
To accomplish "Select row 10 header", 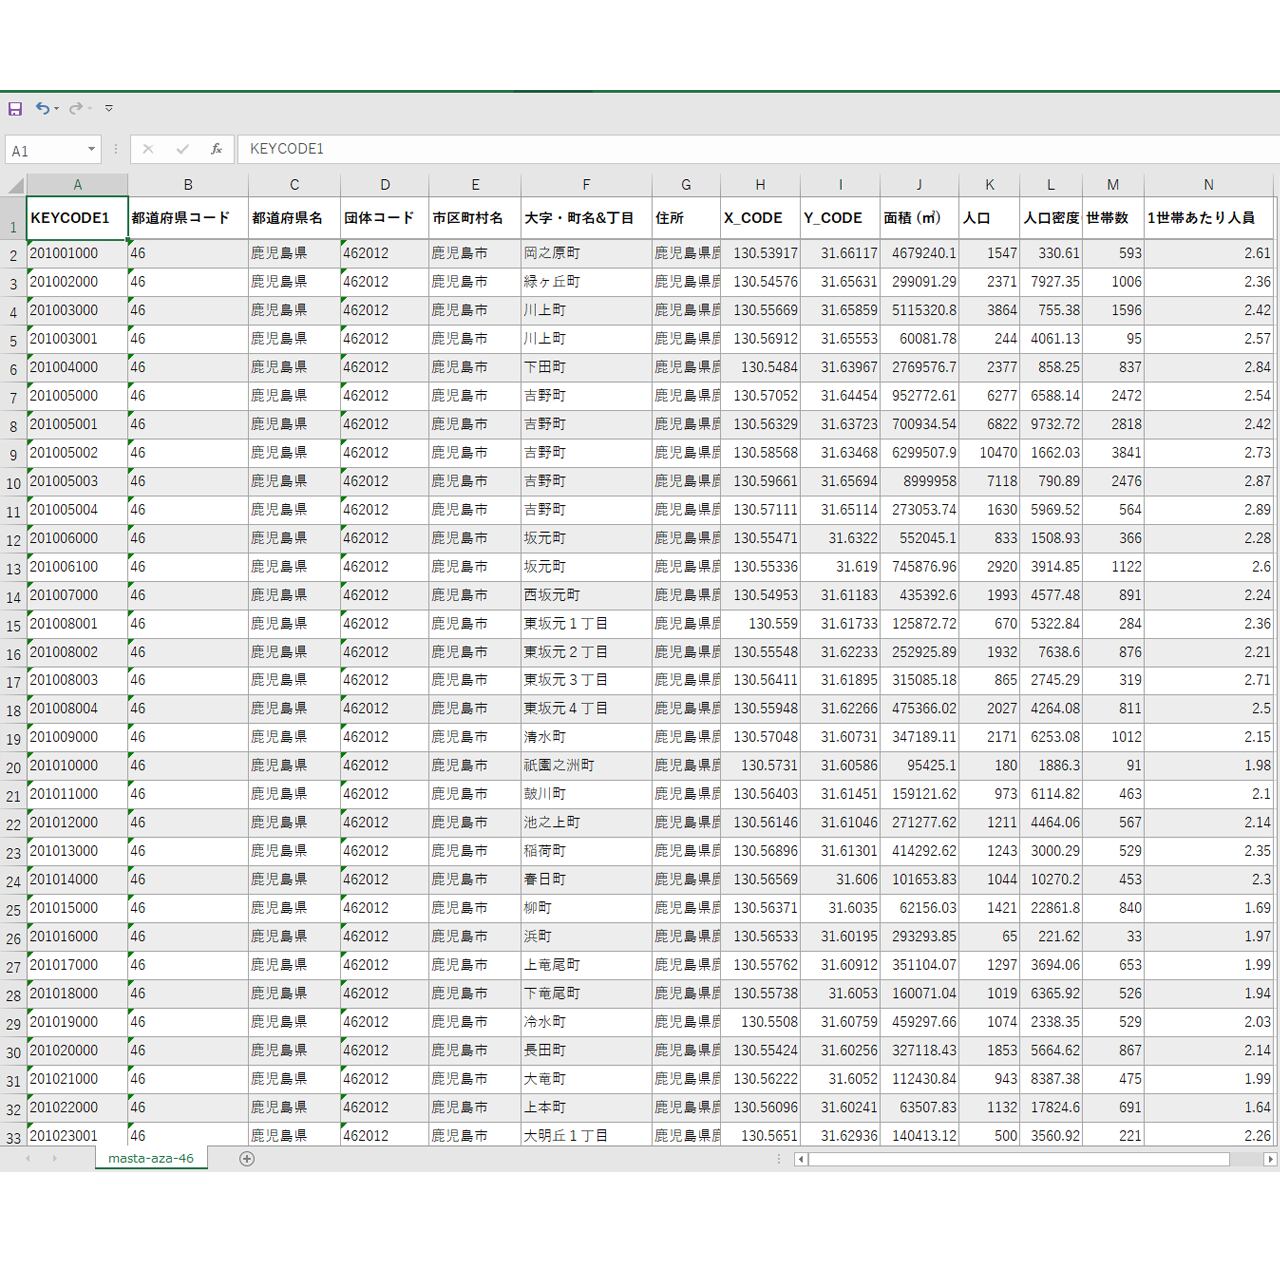I will tap(13, 483).
